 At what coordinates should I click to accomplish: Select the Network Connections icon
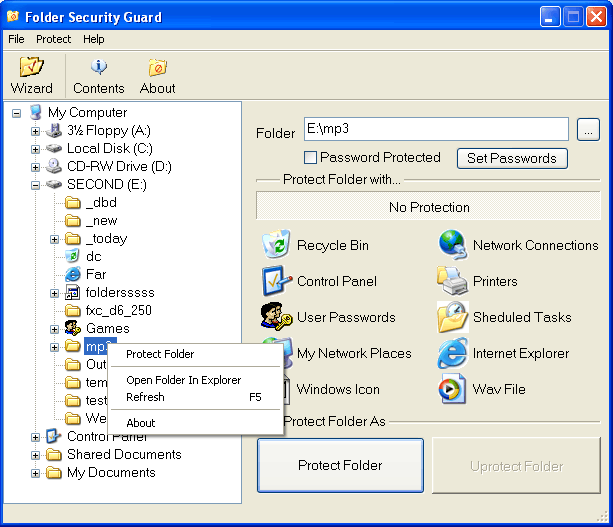pos(452,245)
